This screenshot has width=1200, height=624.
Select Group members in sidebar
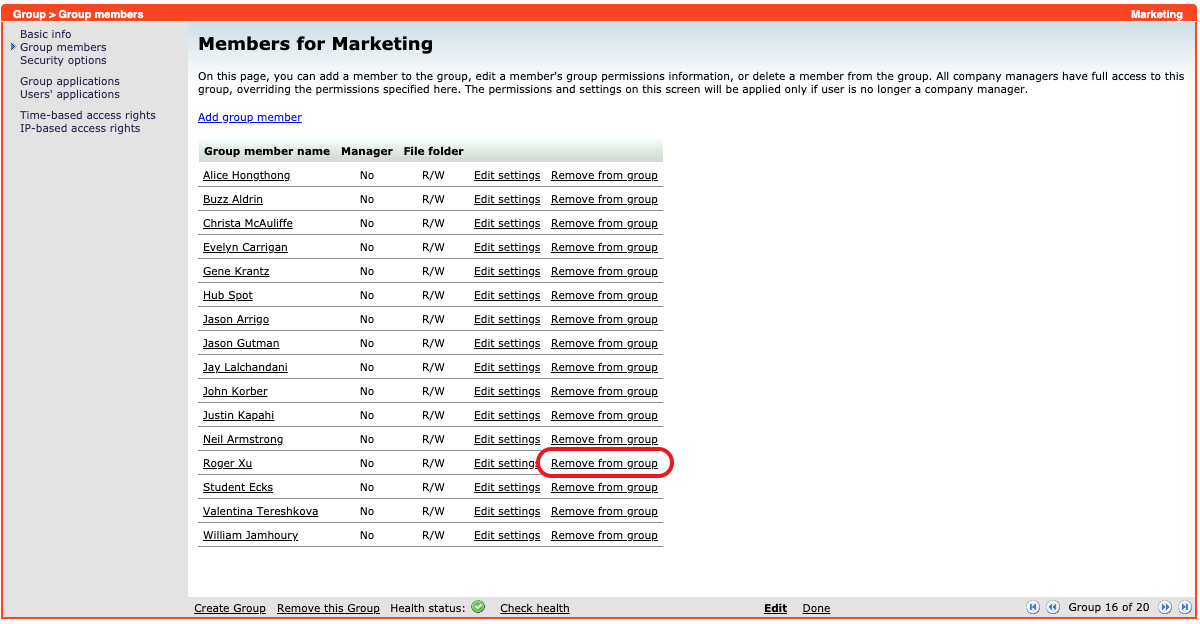63,47
